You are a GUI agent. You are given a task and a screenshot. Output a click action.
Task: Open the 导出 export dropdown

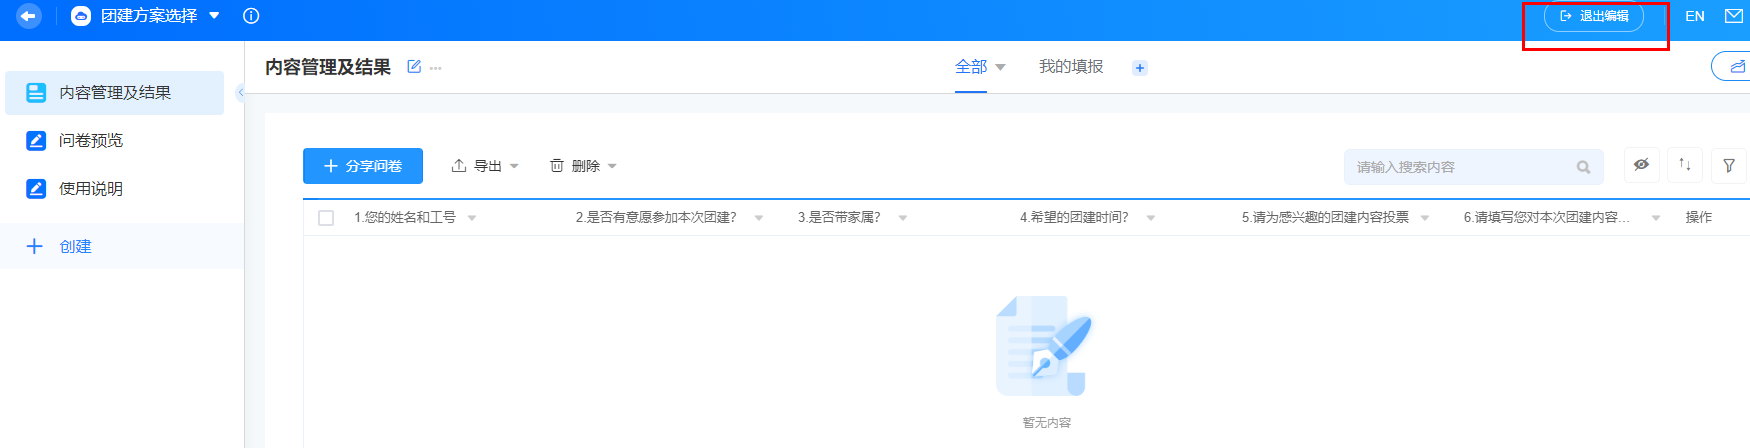click(x=485, y=166)
